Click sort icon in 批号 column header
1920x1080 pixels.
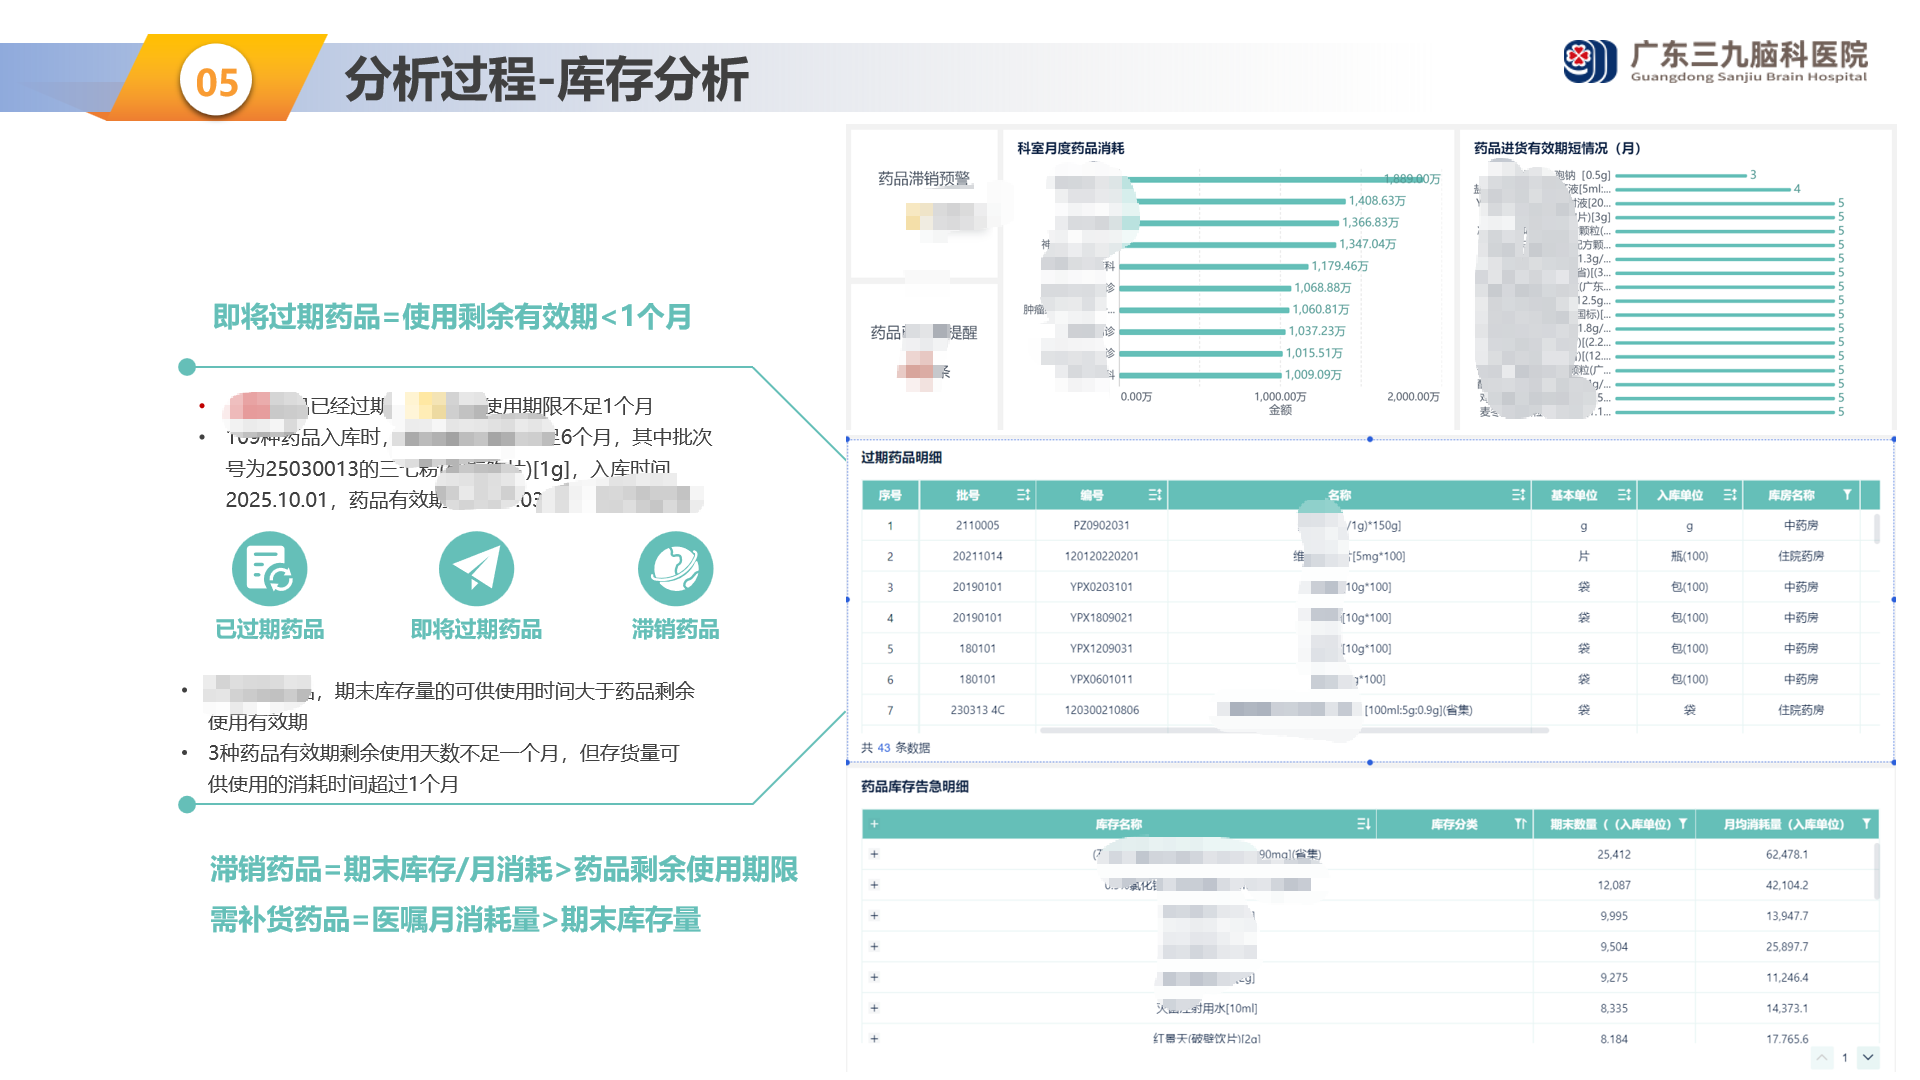click(1023, 495)
